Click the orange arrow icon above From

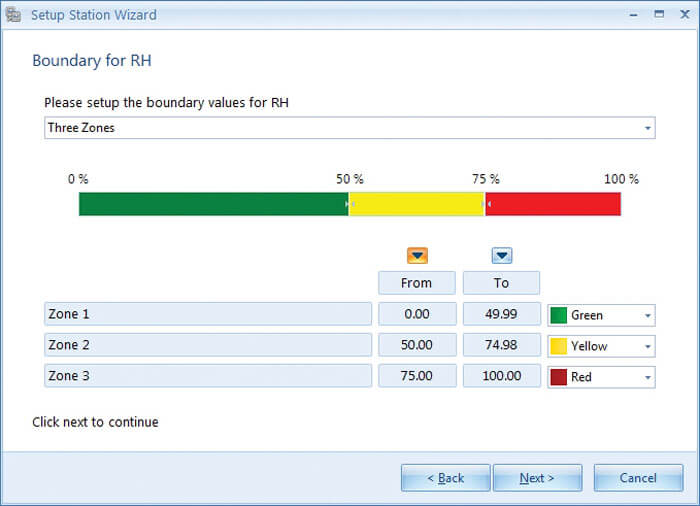click(417, 255)
